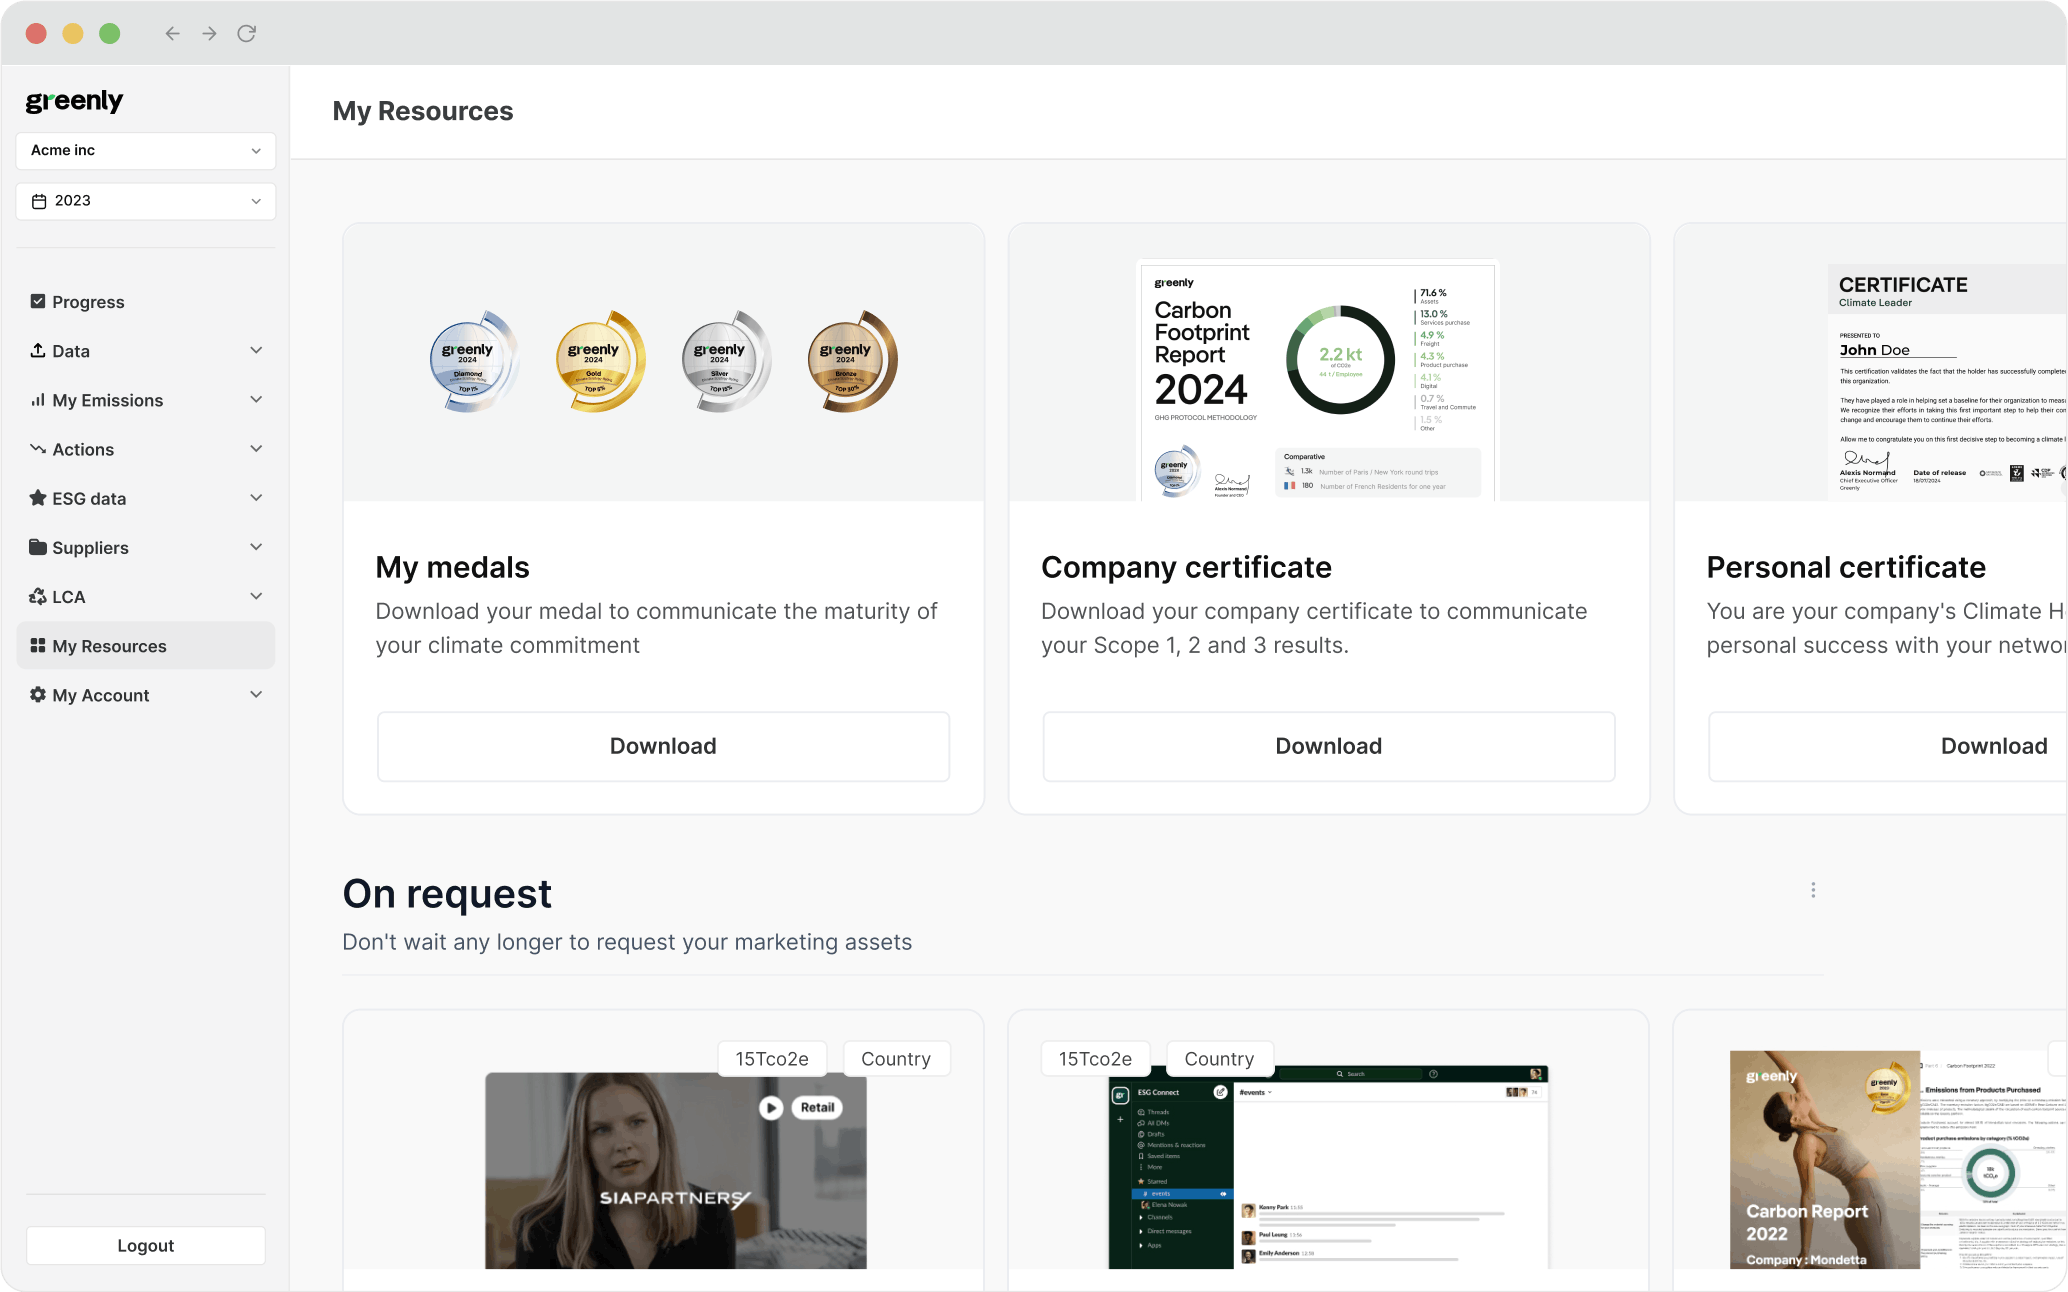Screen dimensions: 2068x1292
Task: Go back with the browser back arrow
Action: point(172,34)
